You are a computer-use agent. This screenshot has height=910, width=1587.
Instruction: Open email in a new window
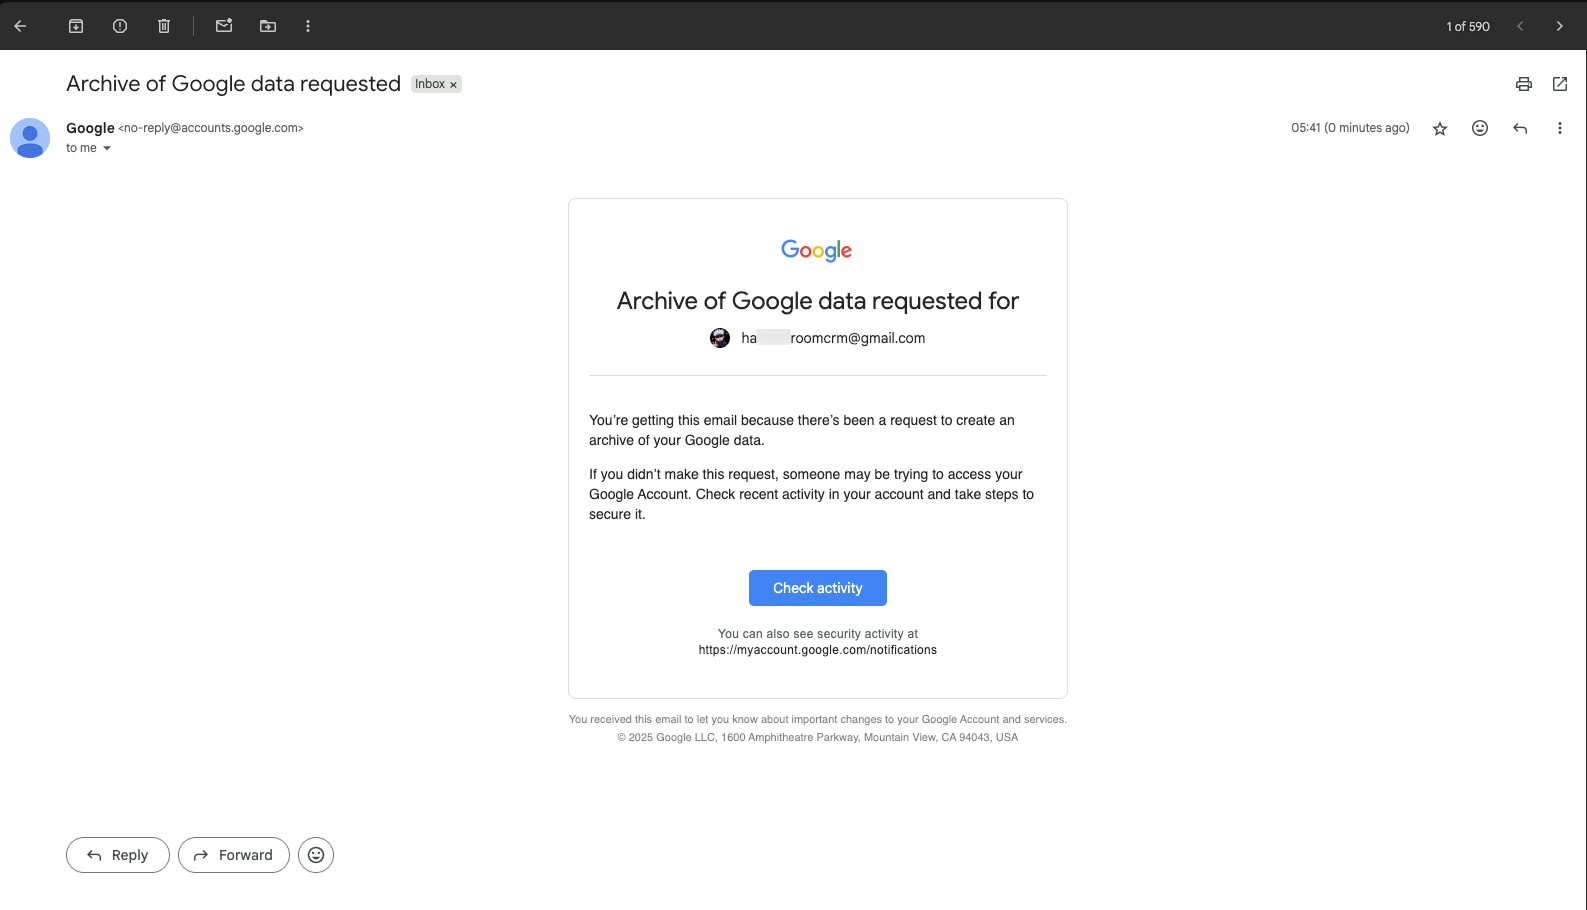pyautogui.click(x=1559, y=84)
